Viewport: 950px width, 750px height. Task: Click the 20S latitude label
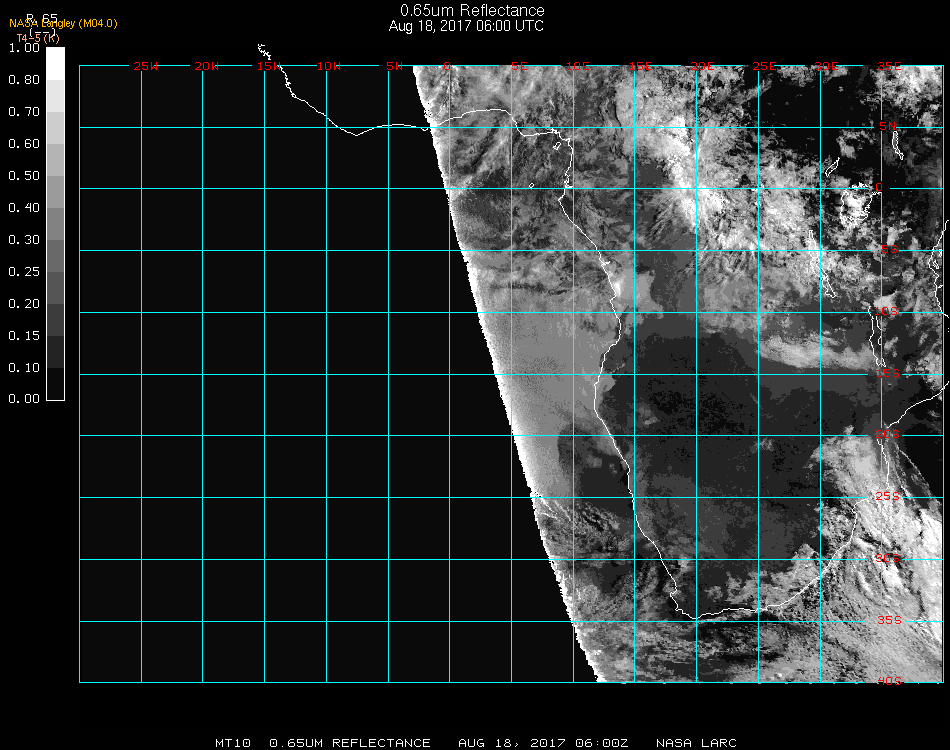888,434
